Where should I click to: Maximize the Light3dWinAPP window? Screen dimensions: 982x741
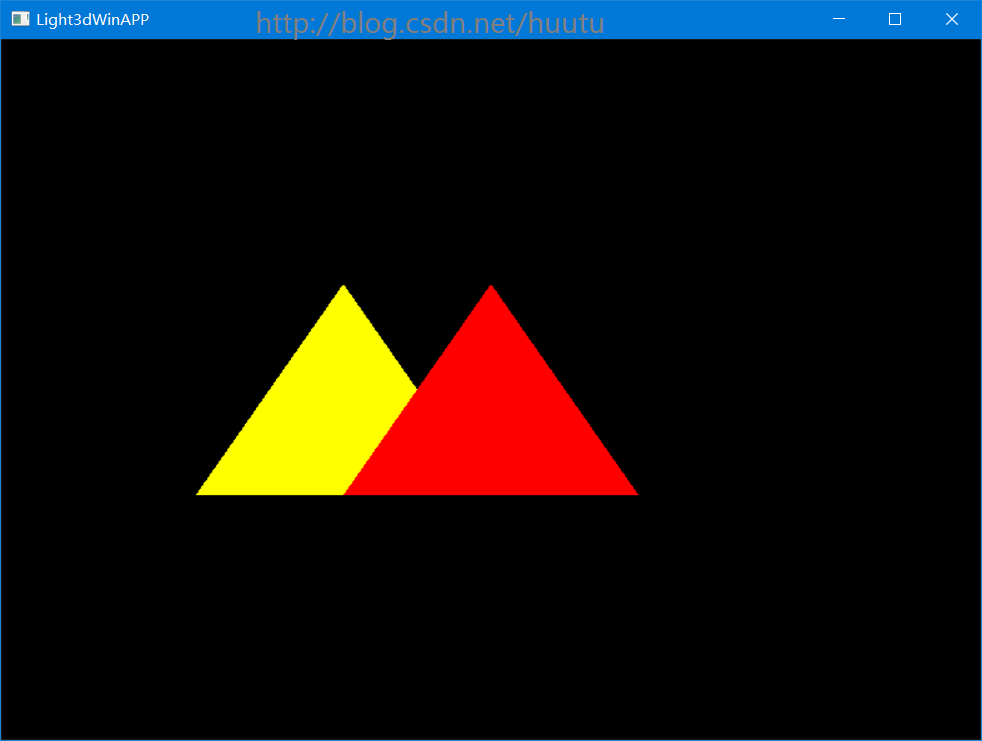point(894,18)
